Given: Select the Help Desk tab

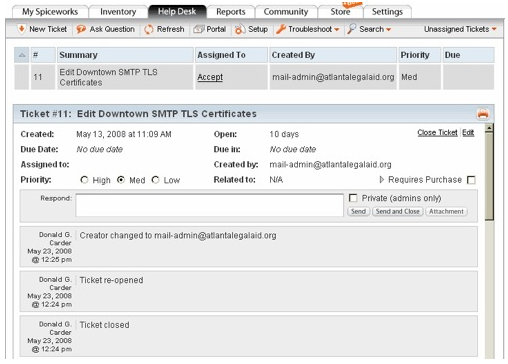Looking at the screenshot, I should tap(177, 12).
